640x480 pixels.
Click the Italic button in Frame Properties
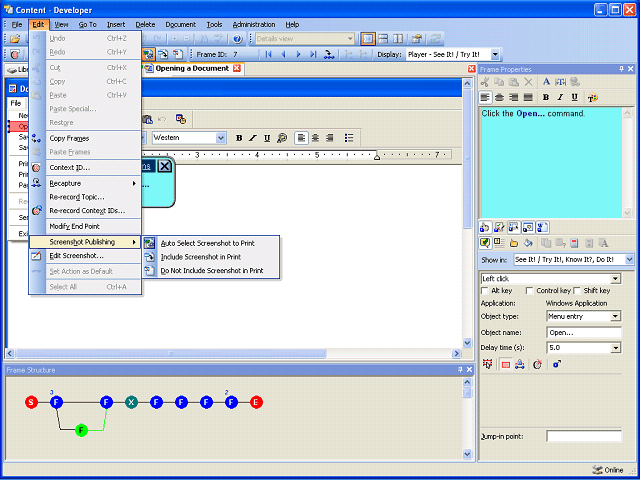(560, 97)
